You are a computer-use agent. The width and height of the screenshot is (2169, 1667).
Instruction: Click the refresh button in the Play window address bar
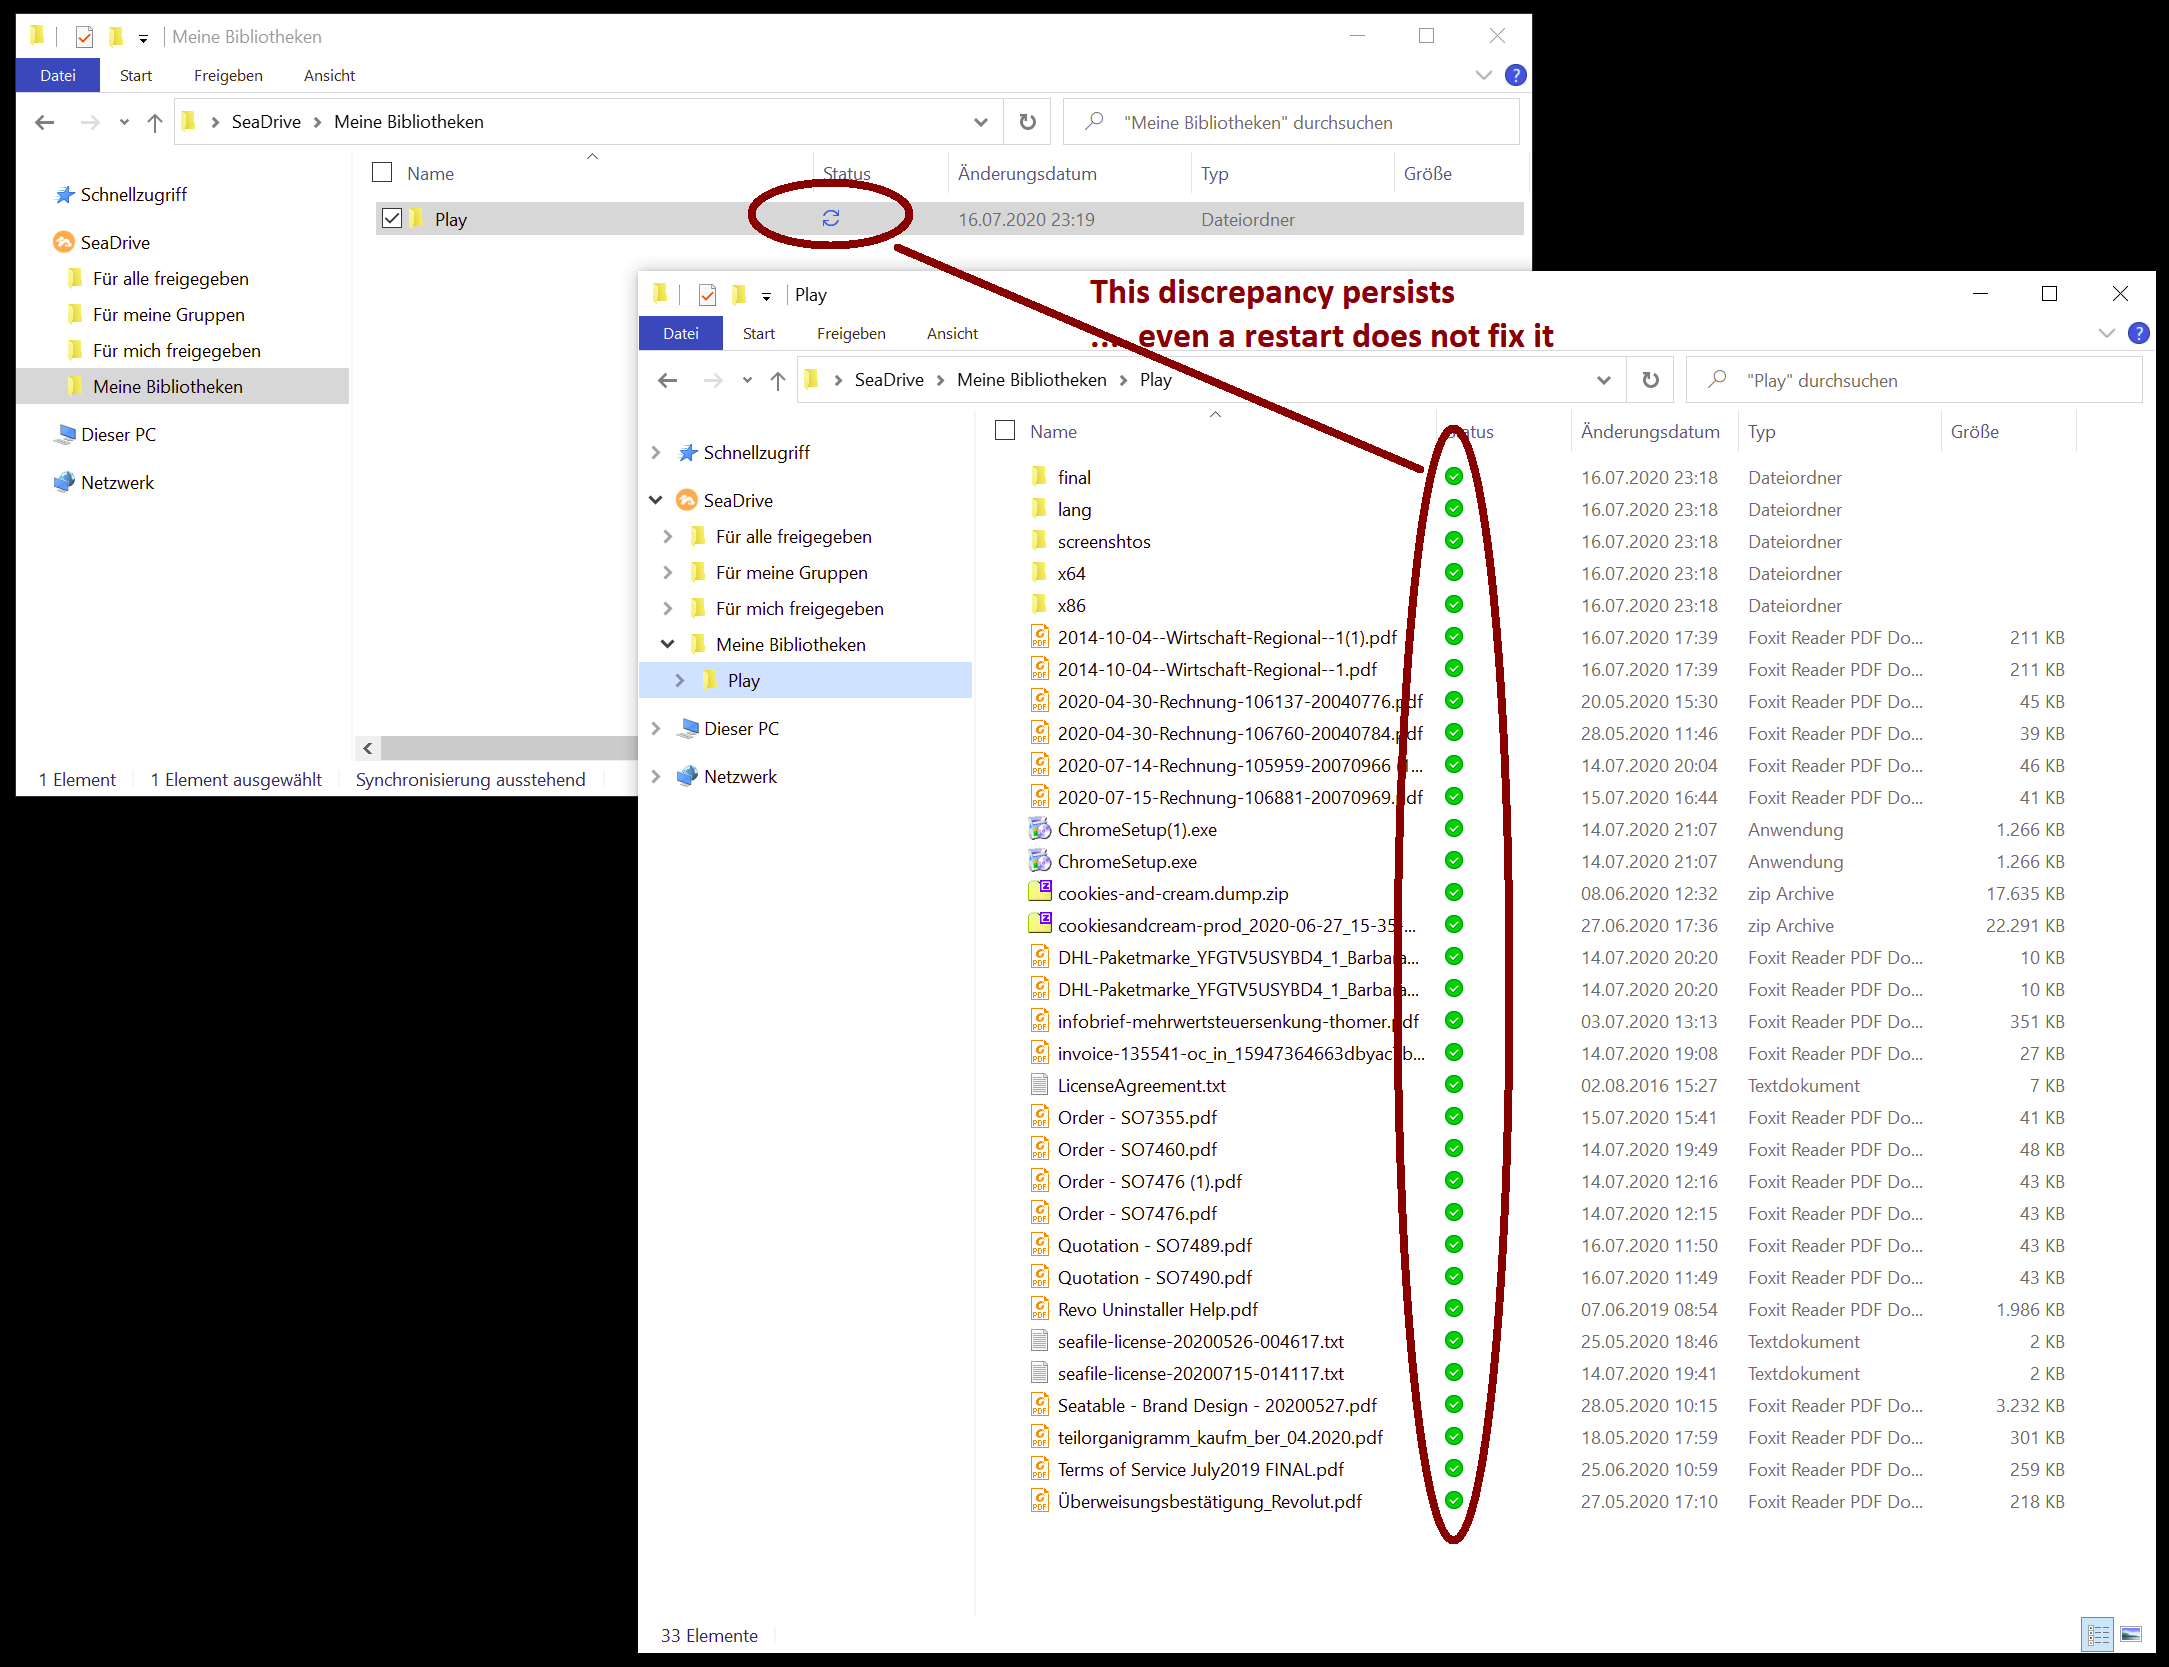(x=1650, y=380)
